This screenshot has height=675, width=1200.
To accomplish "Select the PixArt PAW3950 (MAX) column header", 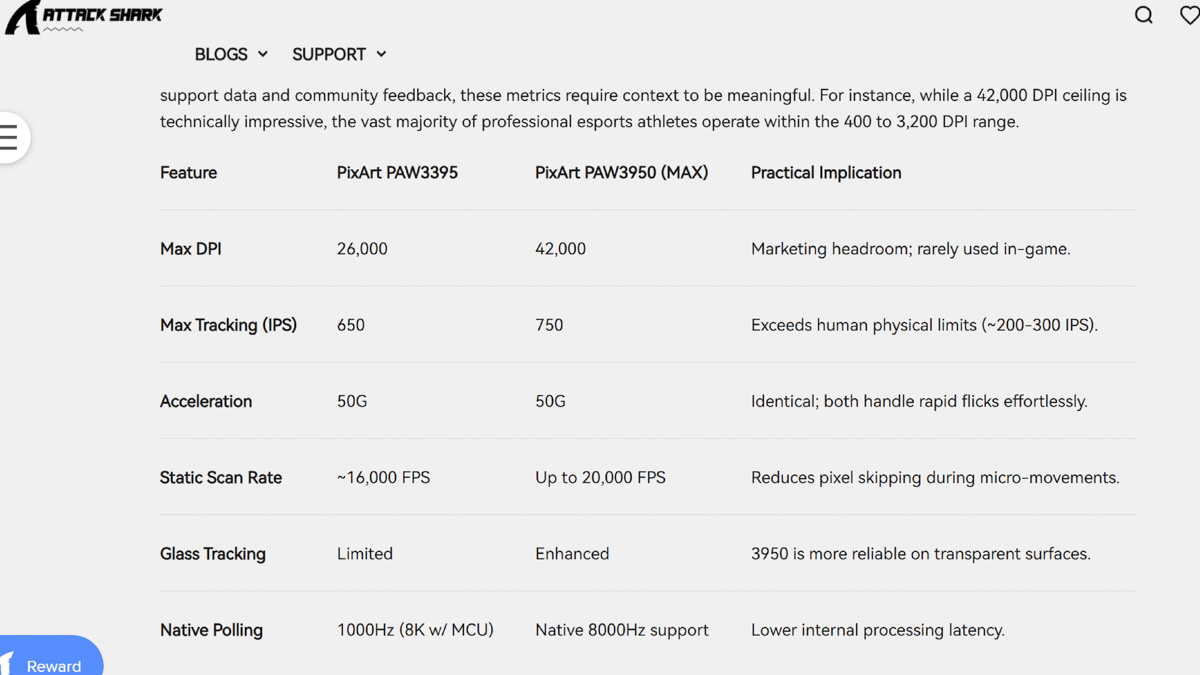I will coord(621,172).
